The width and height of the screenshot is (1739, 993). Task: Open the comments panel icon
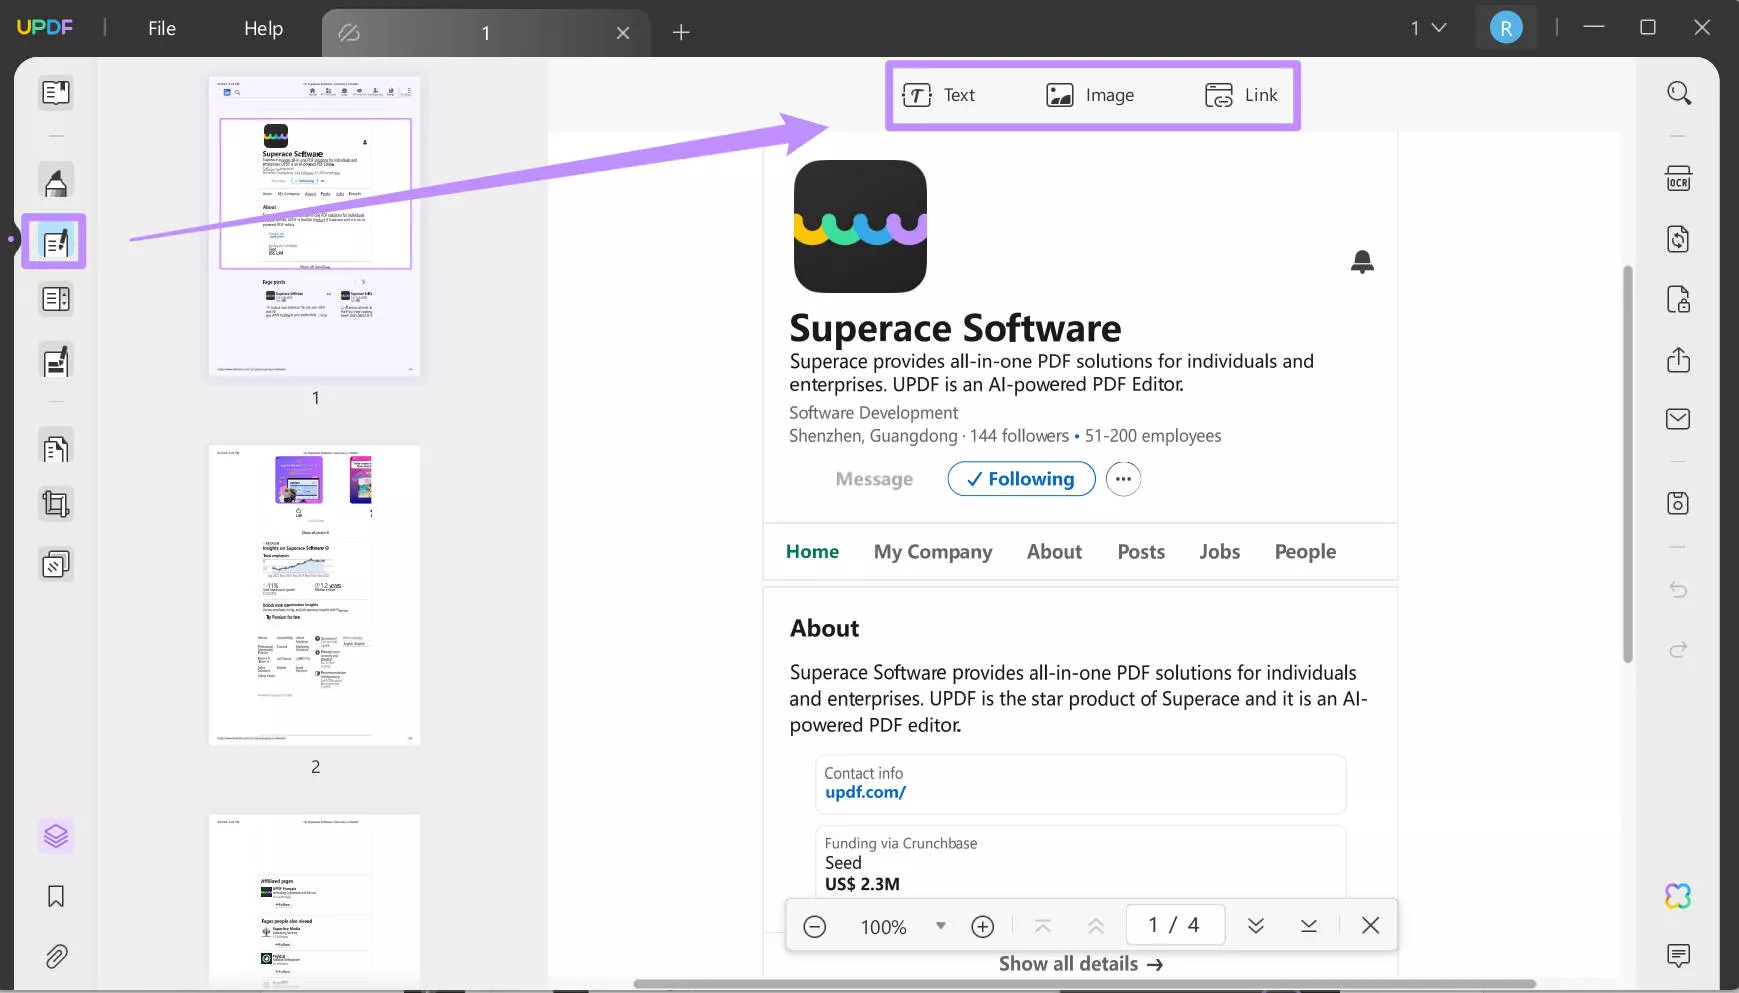[1679, 955]
